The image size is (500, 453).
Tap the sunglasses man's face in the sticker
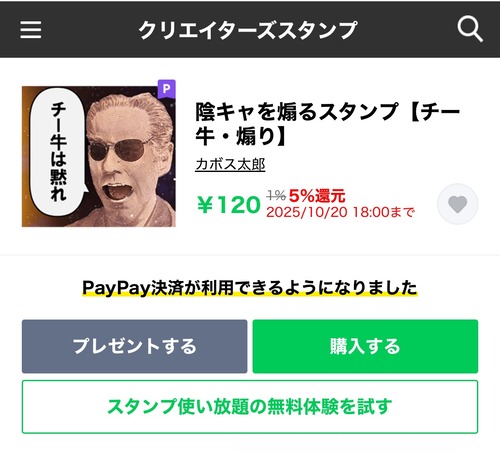(128, 152)
